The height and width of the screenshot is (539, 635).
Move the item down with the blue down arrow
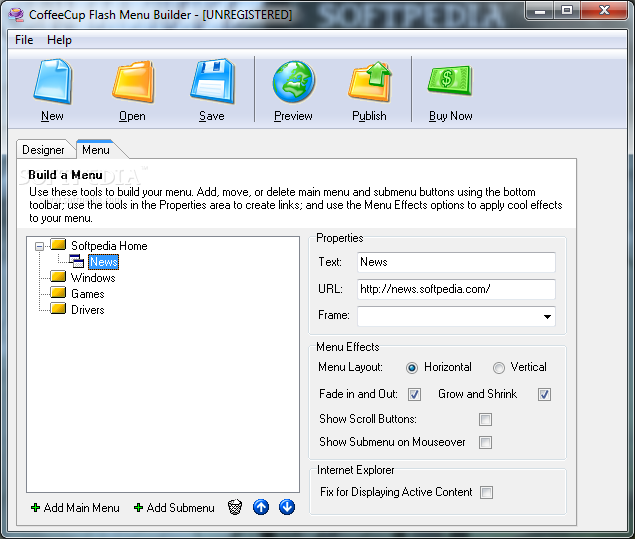287,507
